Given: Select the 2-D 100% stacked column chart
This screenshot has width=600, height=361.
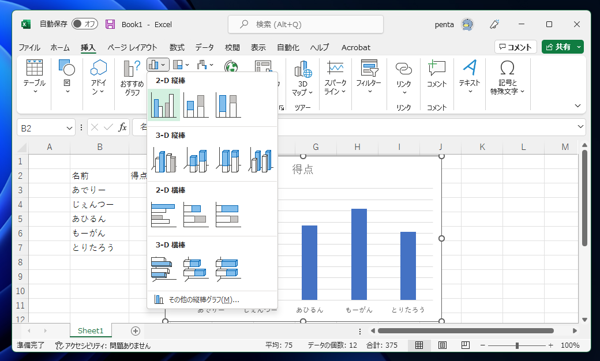Looking at the screenshot, I should [x=228, y=105].
